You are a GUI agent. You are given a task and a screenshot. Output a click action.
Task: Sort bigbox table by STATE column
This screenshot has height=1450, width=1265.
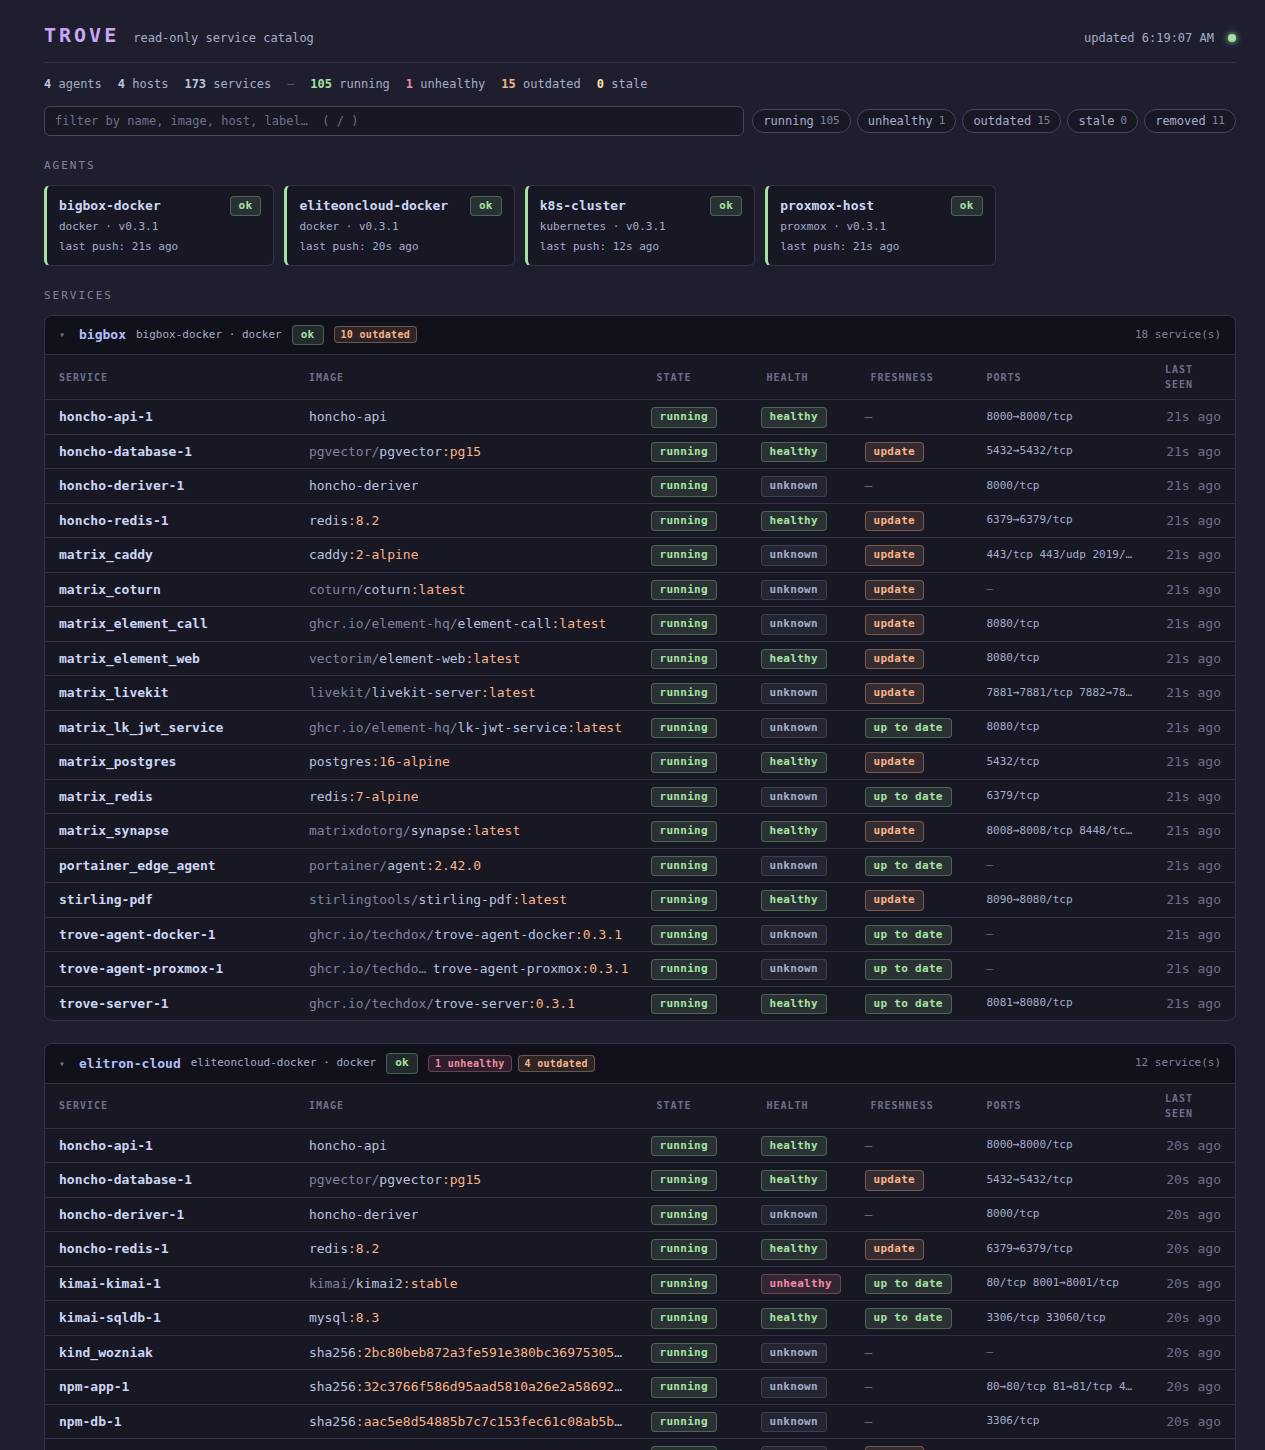(x=673, y=377)
